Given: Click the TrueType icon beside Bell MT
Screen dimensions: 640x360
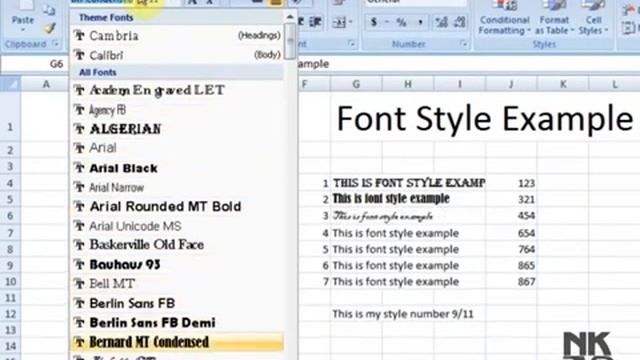Looking at the screenshot, I should coord(79,284).
